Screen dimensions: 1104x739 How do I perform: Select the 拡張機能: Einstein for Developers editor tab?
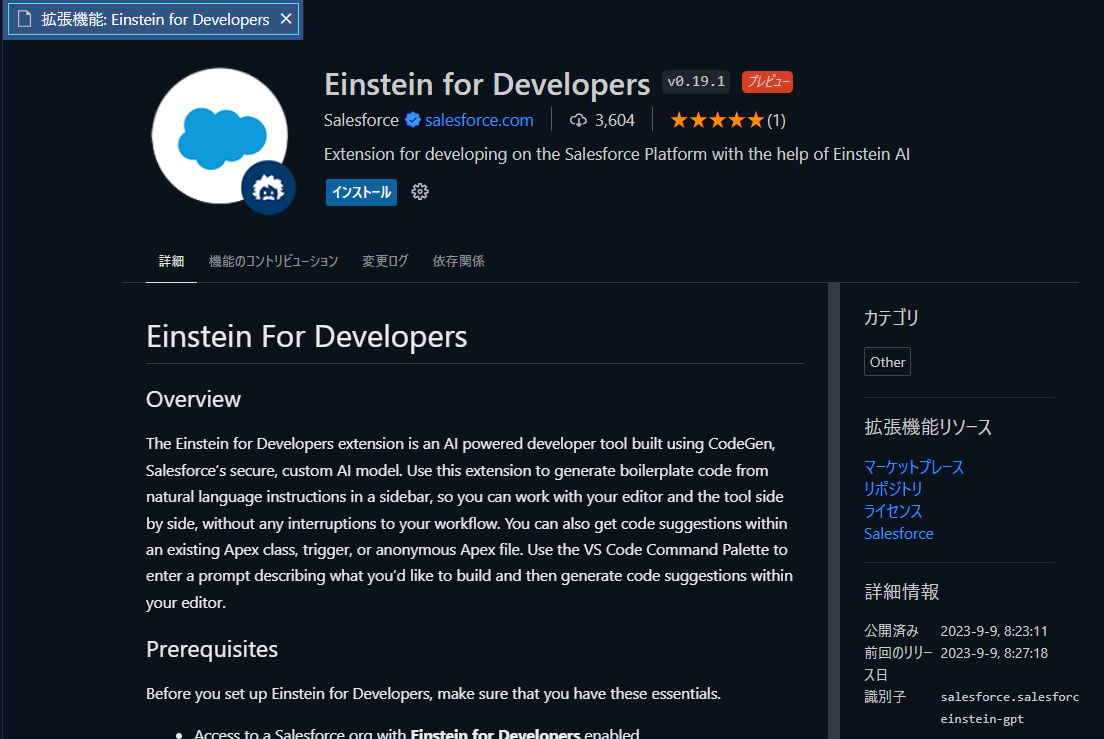point(153,19)
